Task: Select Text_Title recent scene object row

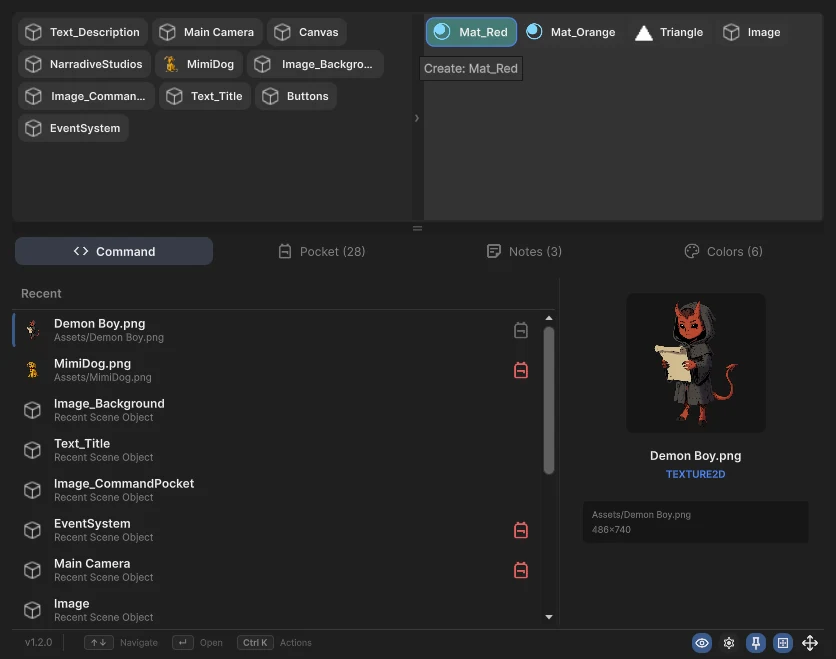Action: click(x=277, y=450)
